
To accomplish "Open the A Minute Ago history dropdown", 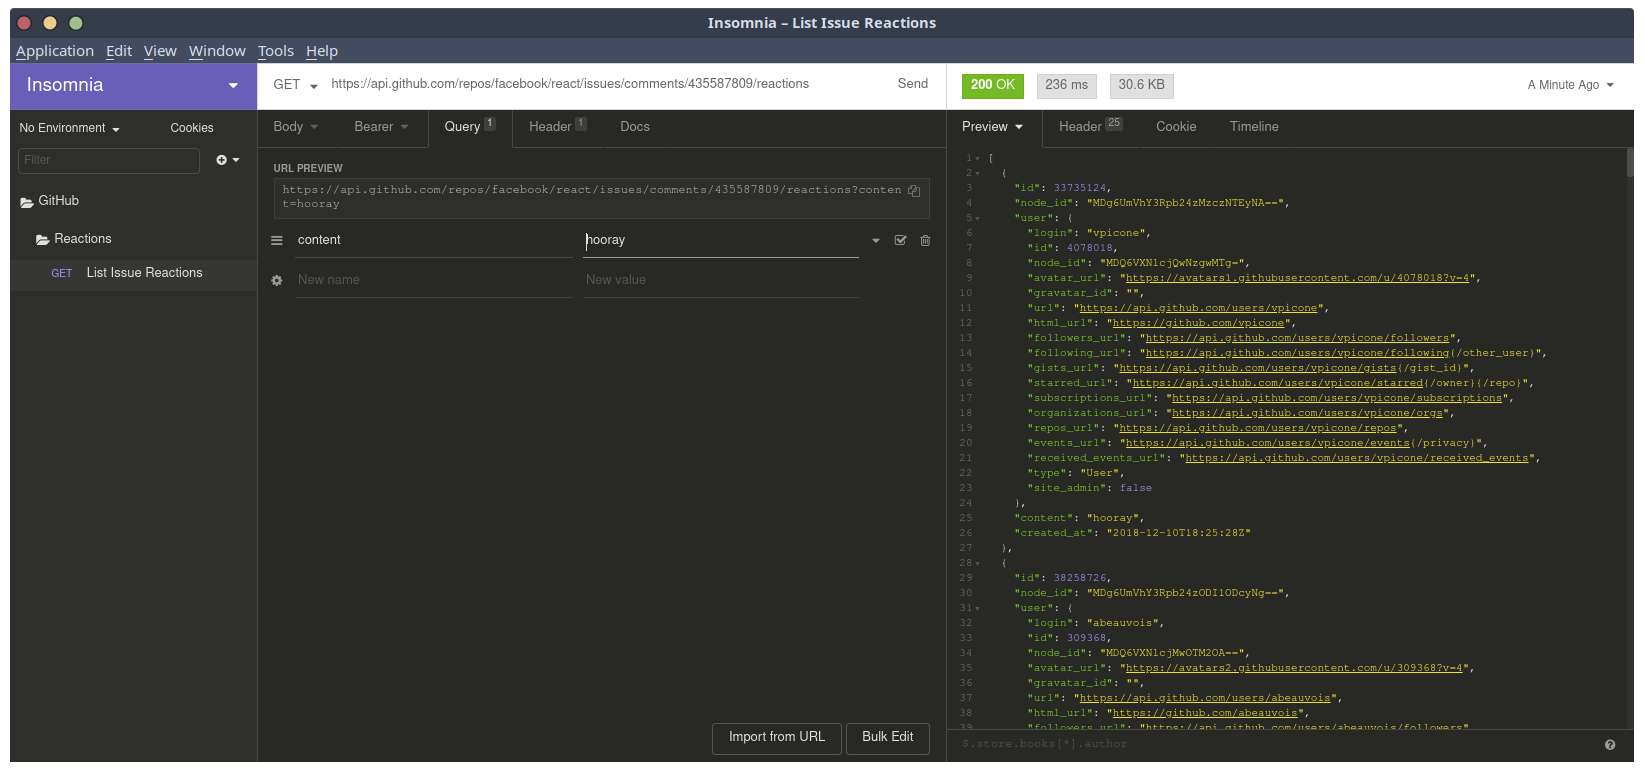I will [1570, 85].
